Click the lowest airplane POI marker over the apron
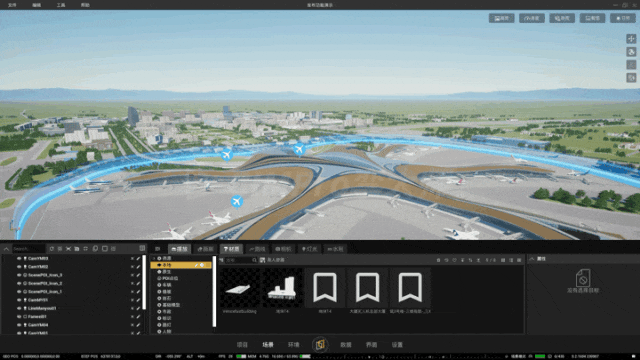 (237, 201)
